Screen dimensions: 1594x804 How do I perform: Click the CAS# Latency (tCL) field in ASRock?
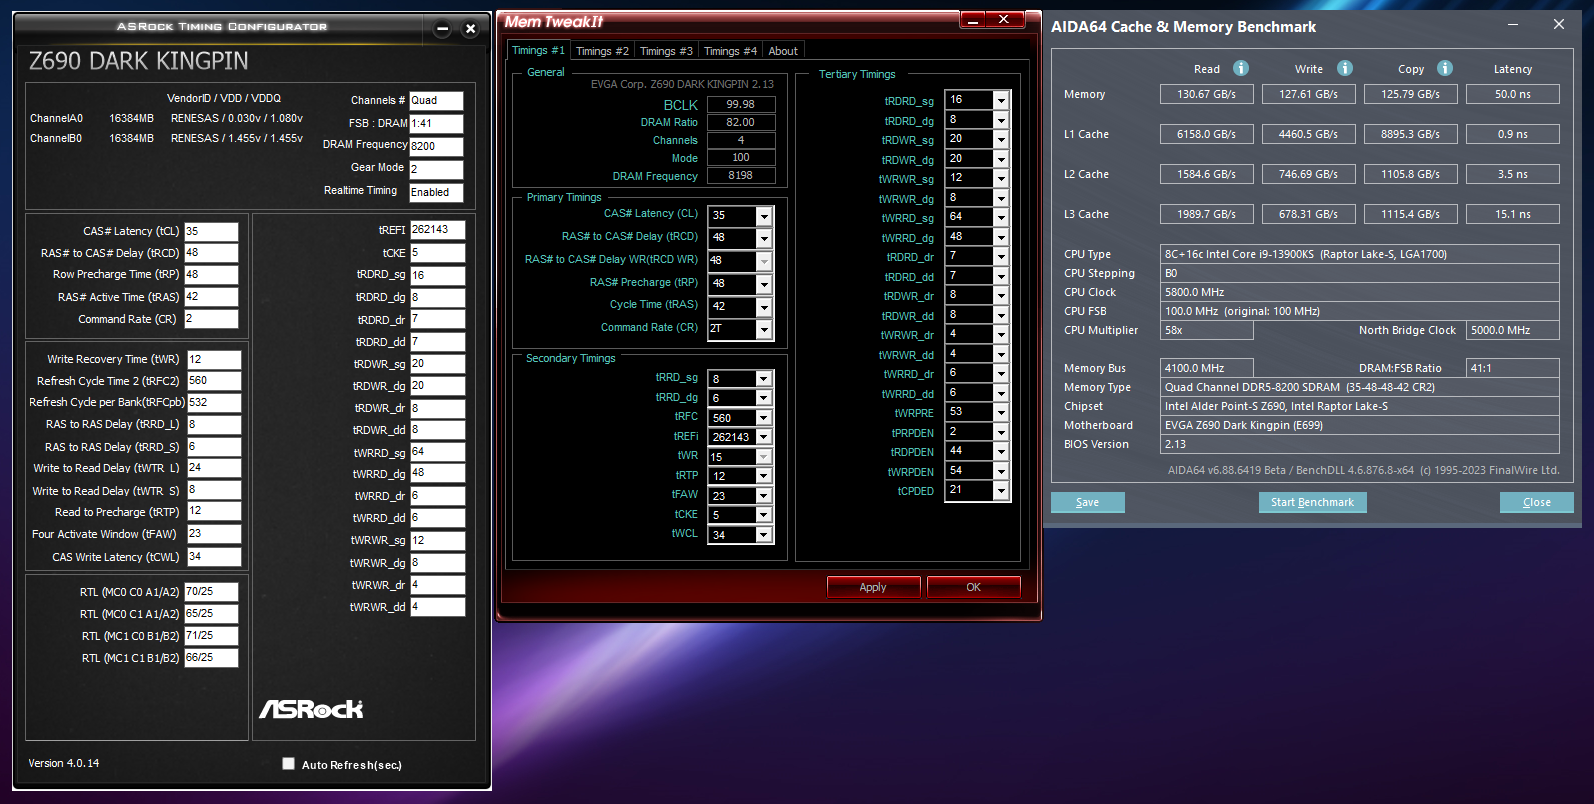coord(211,231)
